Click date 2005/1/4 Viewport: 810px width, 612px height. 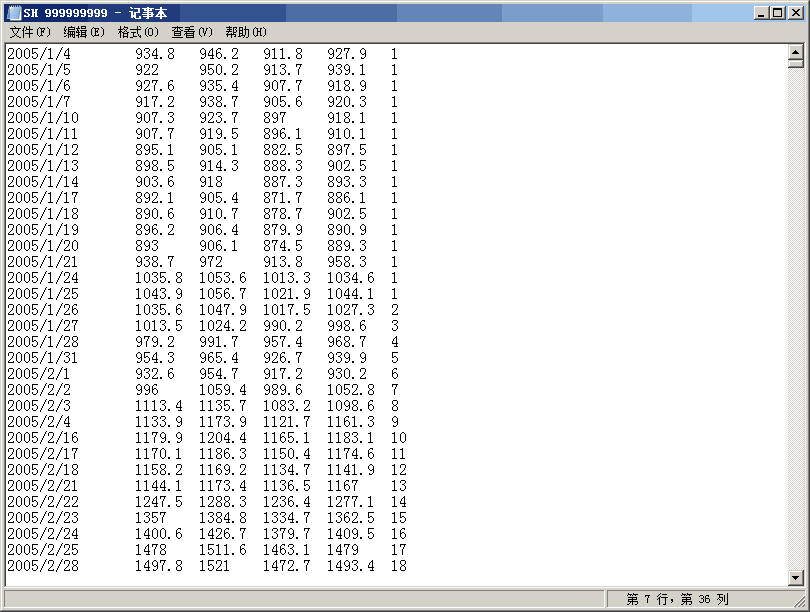click(x=39, y=54)
